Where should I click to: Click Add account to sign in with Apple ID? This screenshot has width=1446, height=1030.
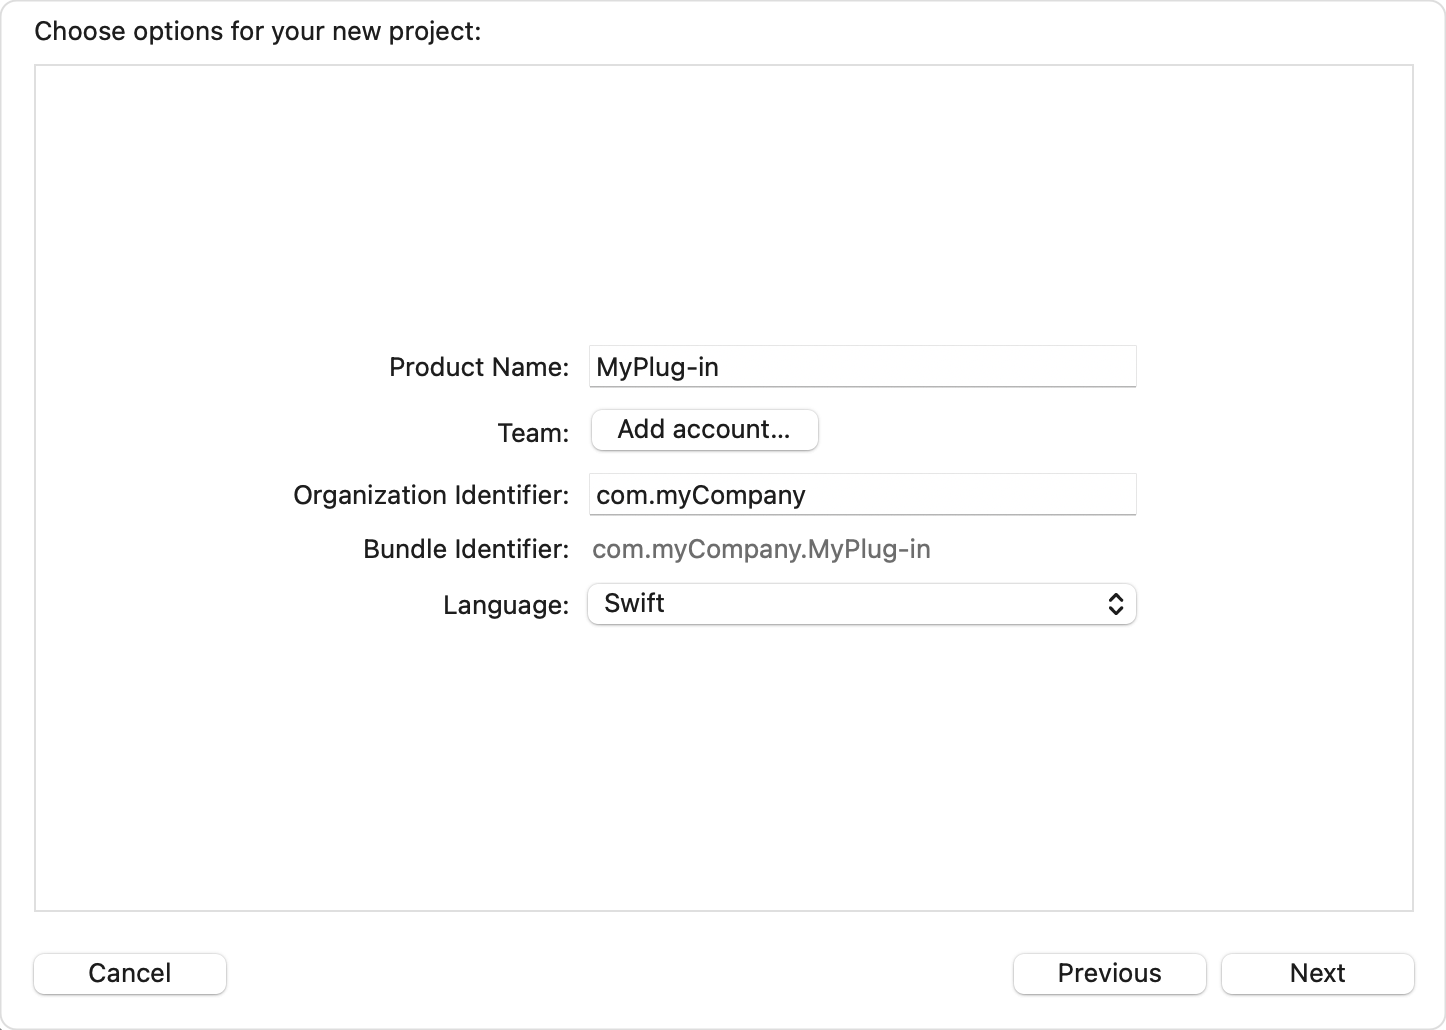704,429
